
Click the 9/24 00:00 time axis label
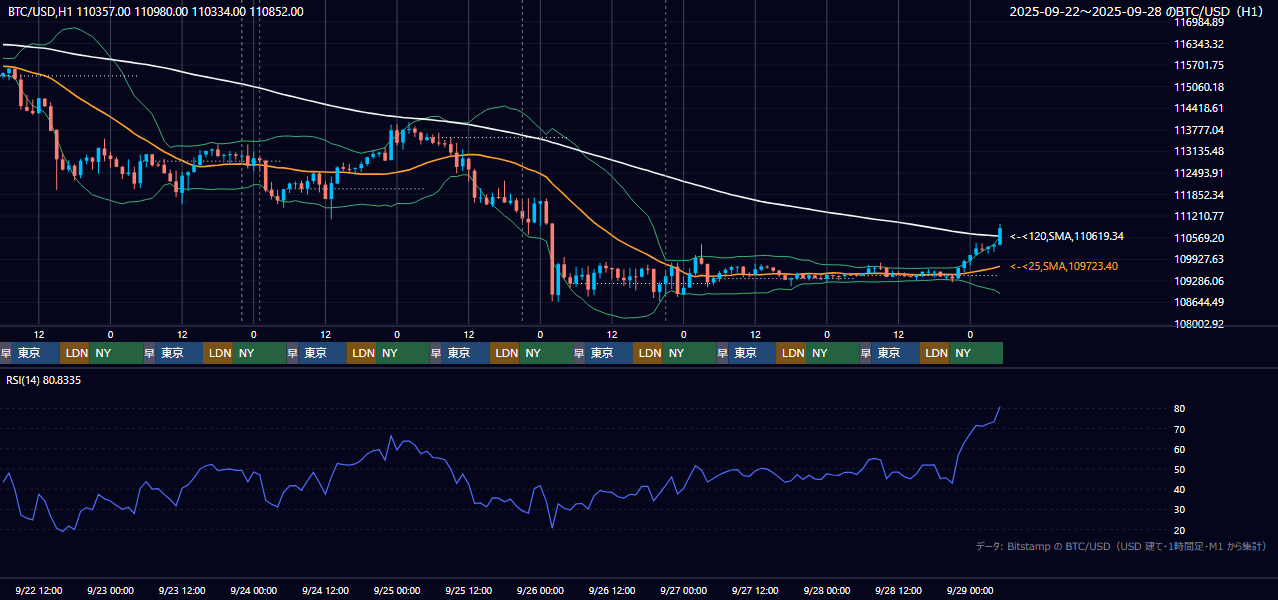pyautogui.click(x=254, y=591)
